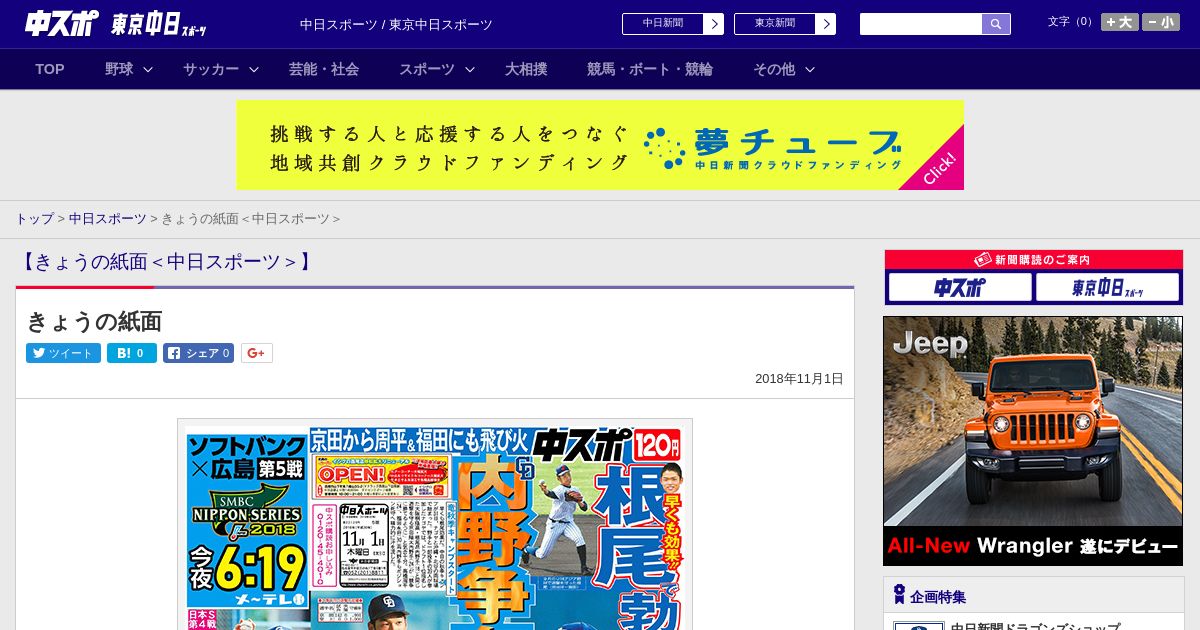Open the 東京新聞 link button
Screen dimensions: 1200x630
(785, 24)
